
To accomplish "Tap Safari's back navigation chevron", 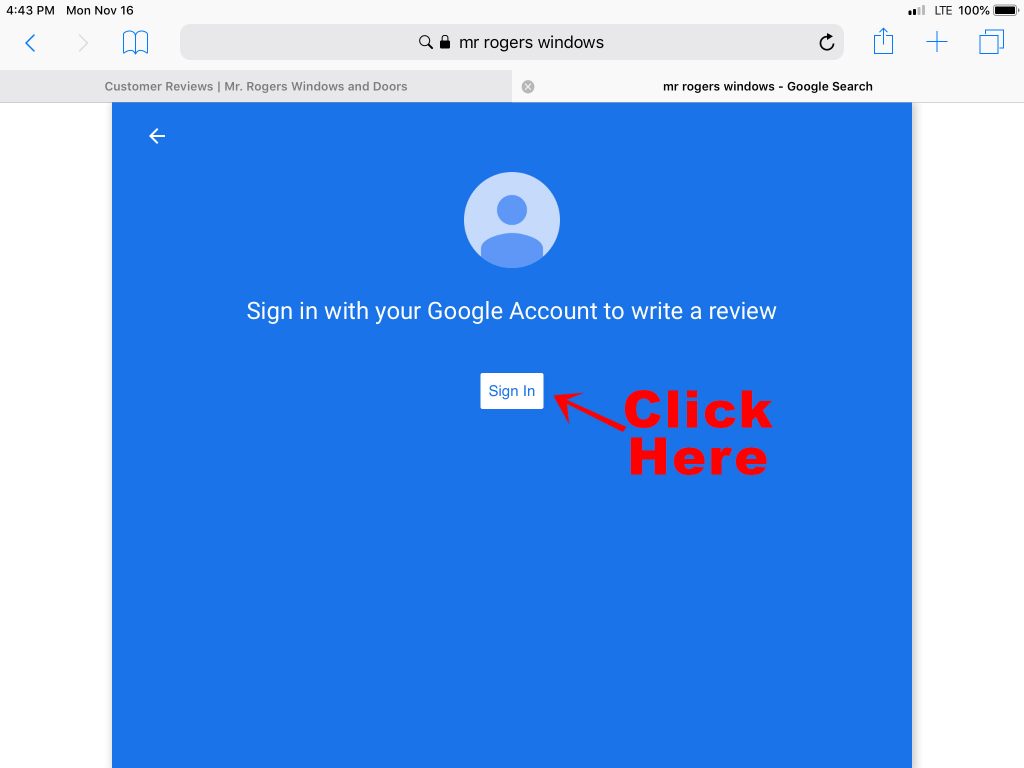I will 30,43.
